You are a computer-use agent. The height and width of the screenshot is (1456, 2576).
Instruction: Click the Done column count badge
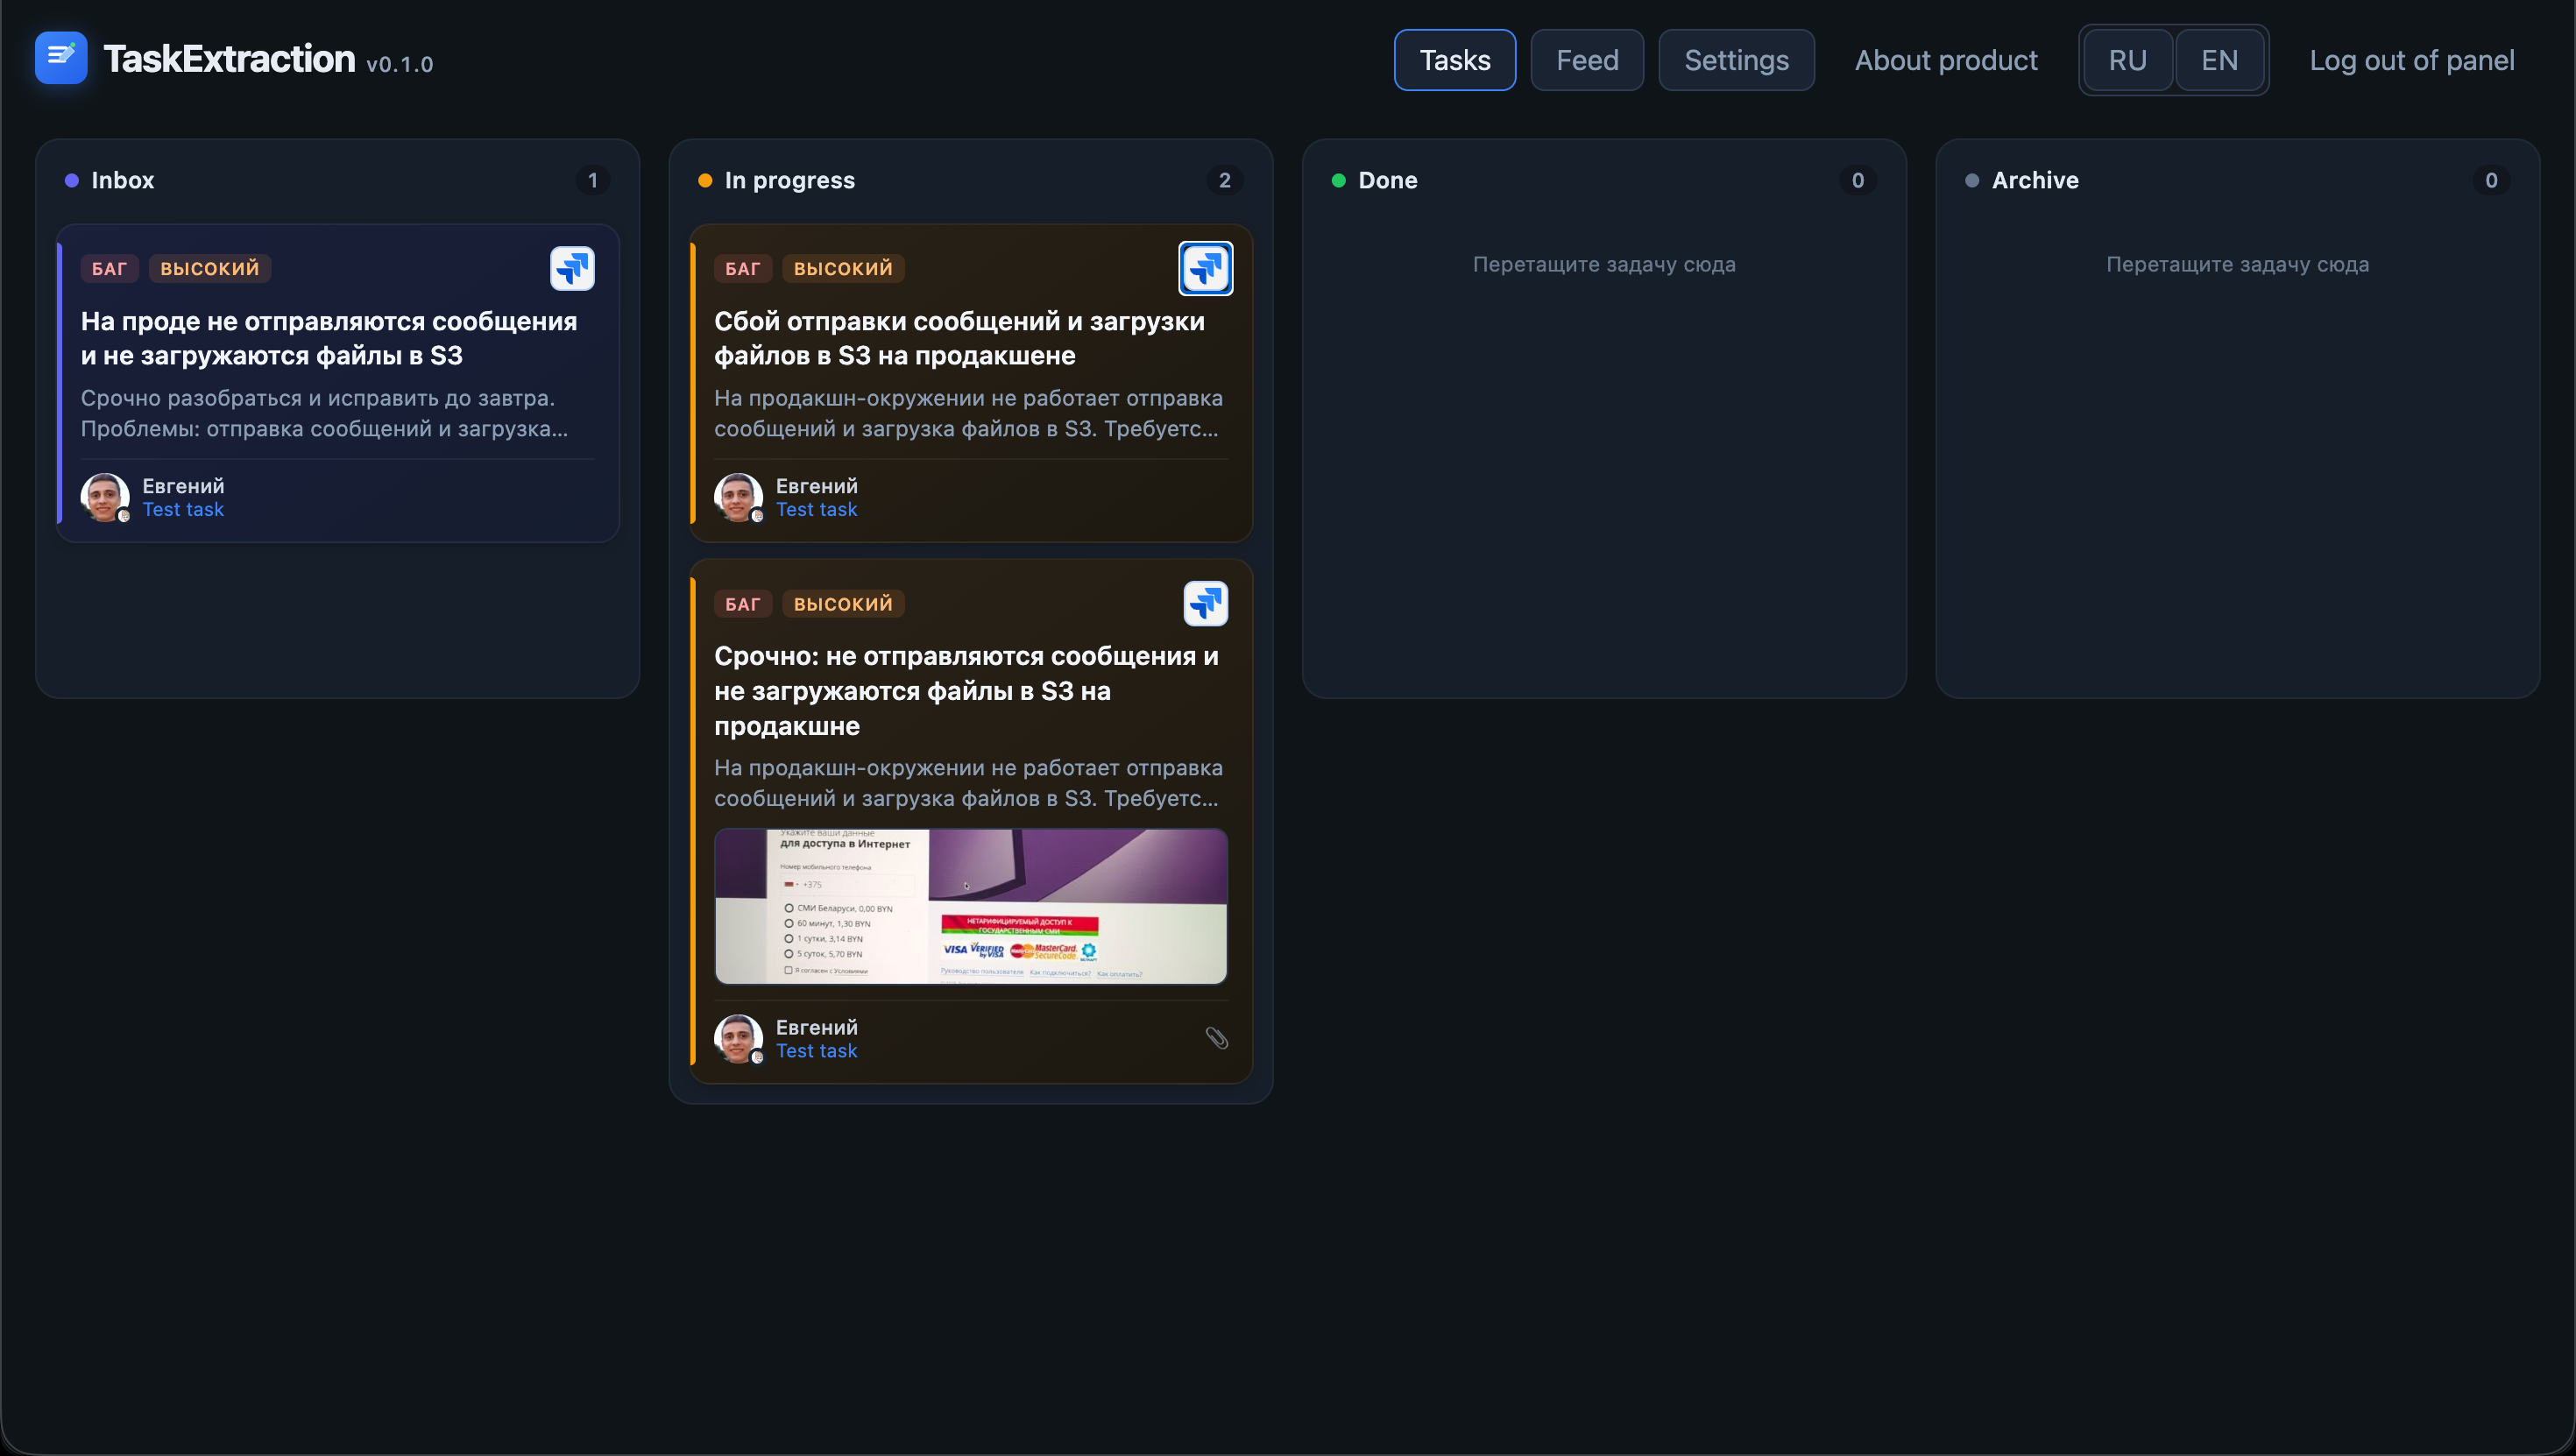(1857, 180)
